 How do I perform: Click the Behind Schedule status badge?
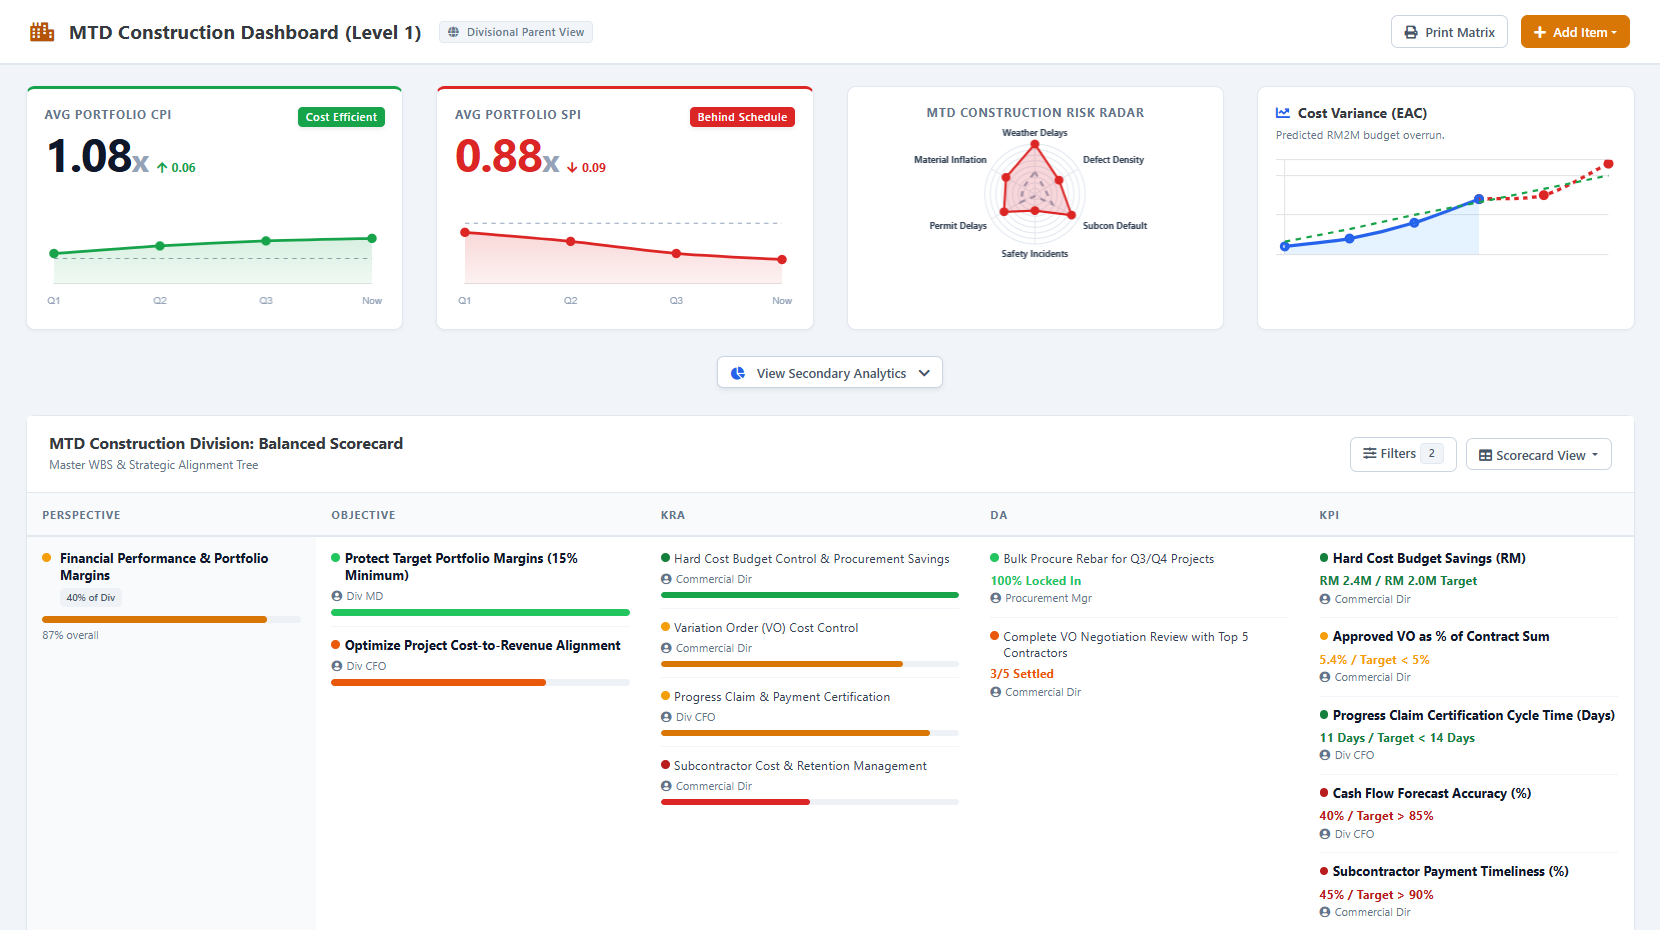[x=742, y=117]
